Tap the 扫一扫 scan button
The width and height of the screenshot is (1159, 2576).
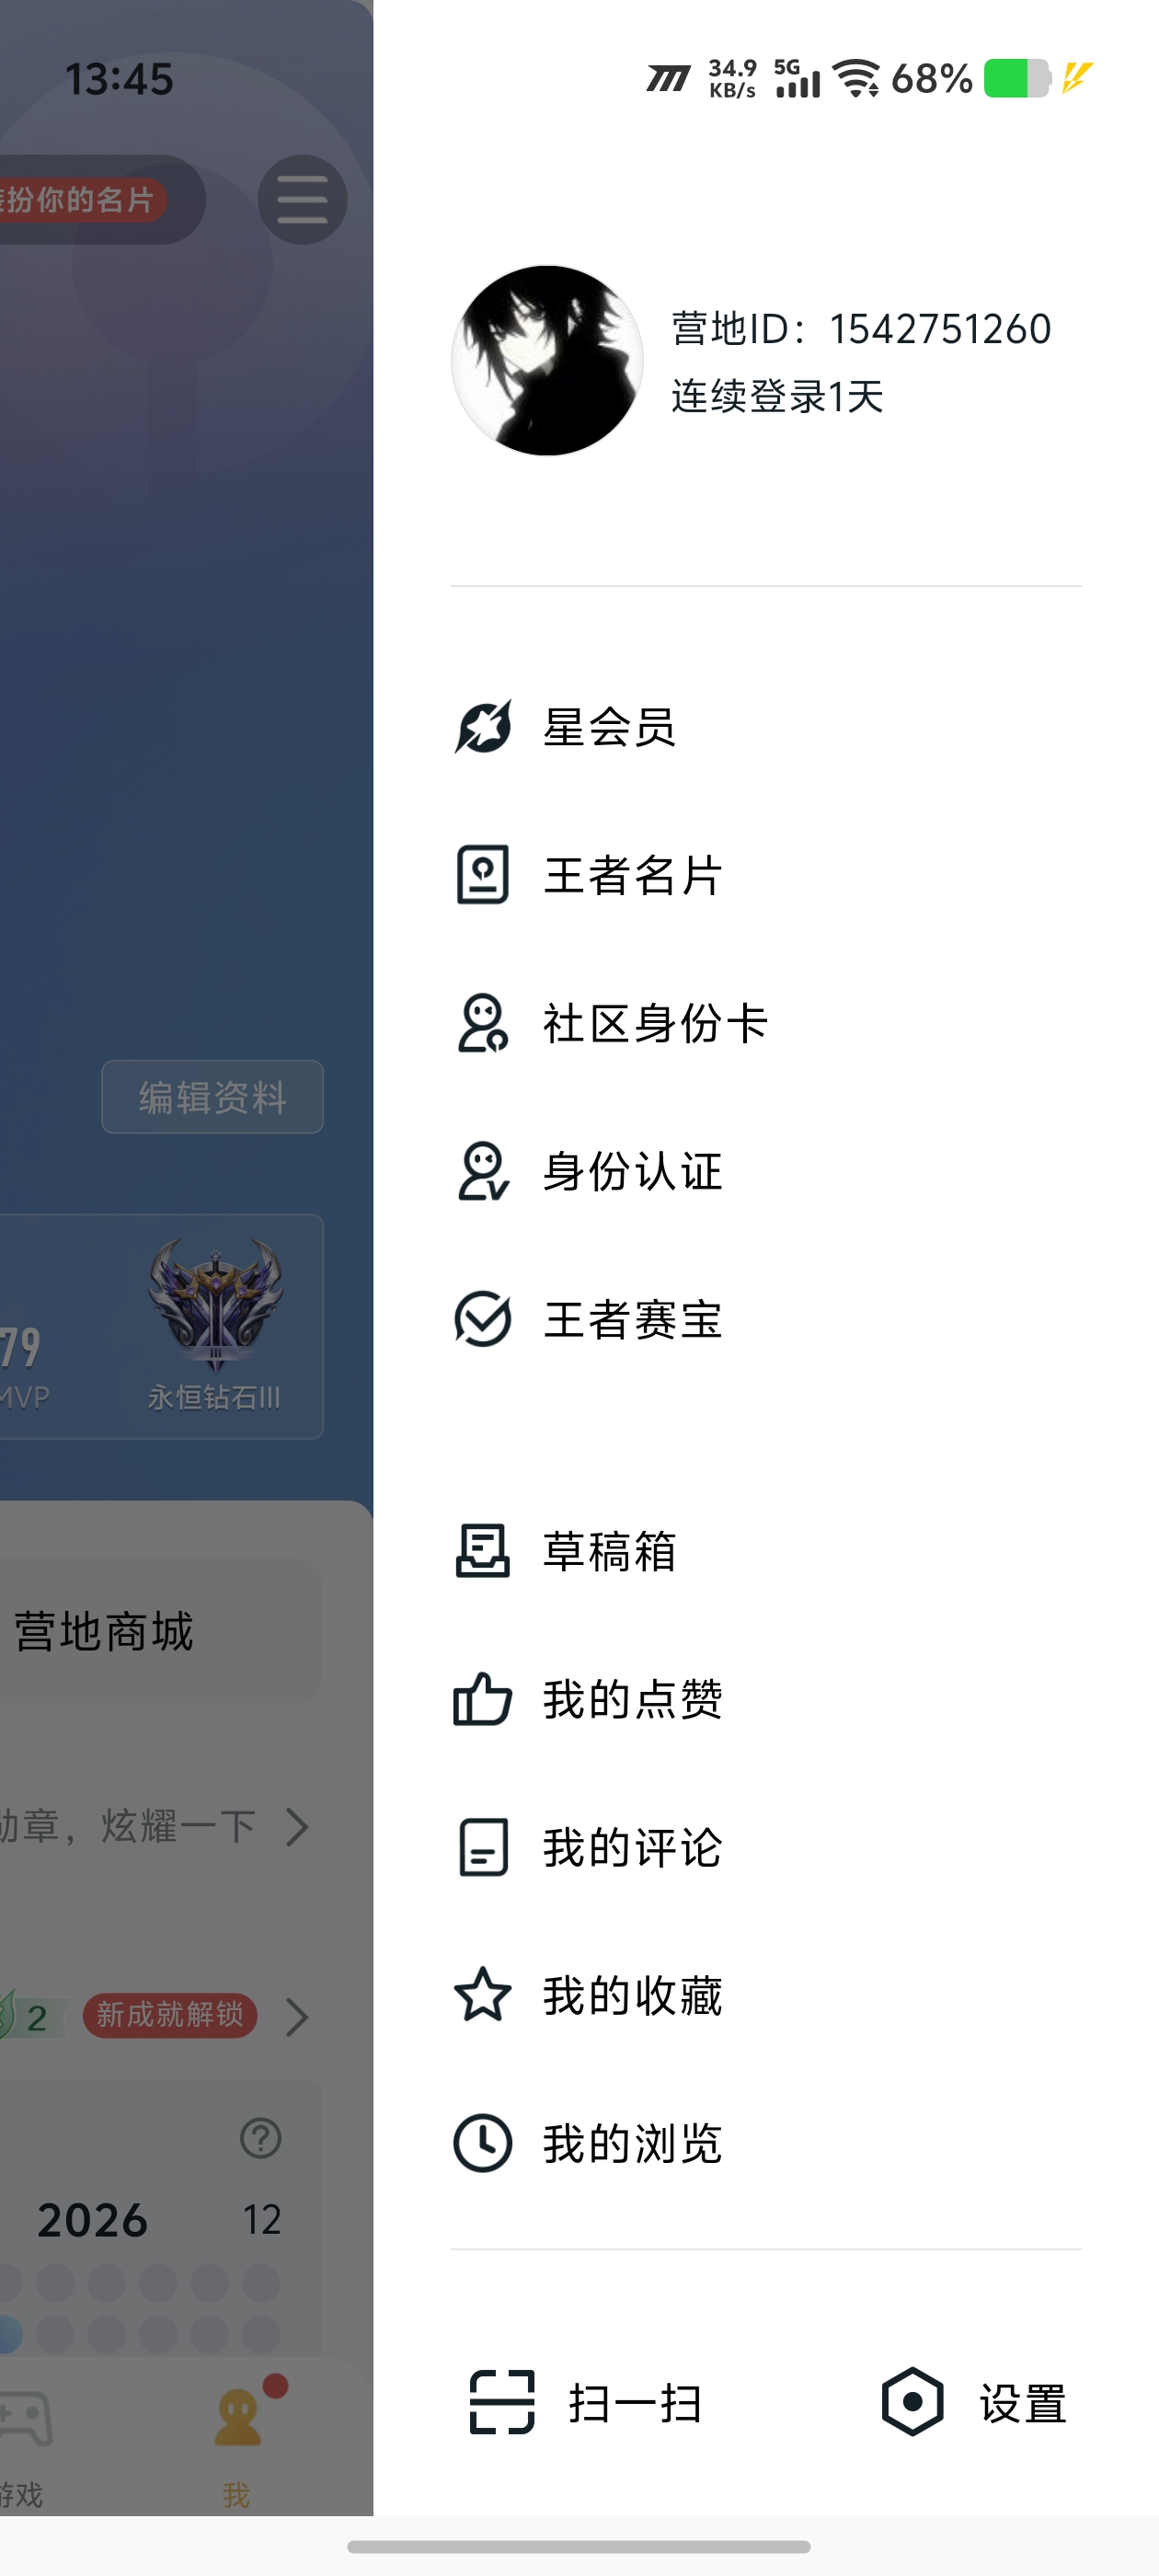(x=586, y=2402)
